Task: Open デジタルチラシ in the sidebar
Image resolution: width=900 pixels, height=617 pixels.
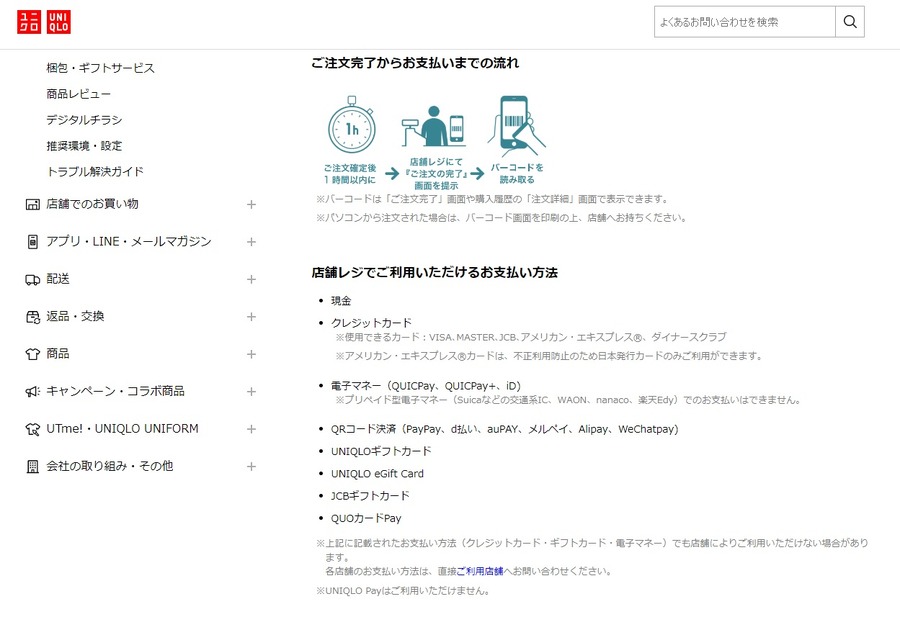Action: 84,120
